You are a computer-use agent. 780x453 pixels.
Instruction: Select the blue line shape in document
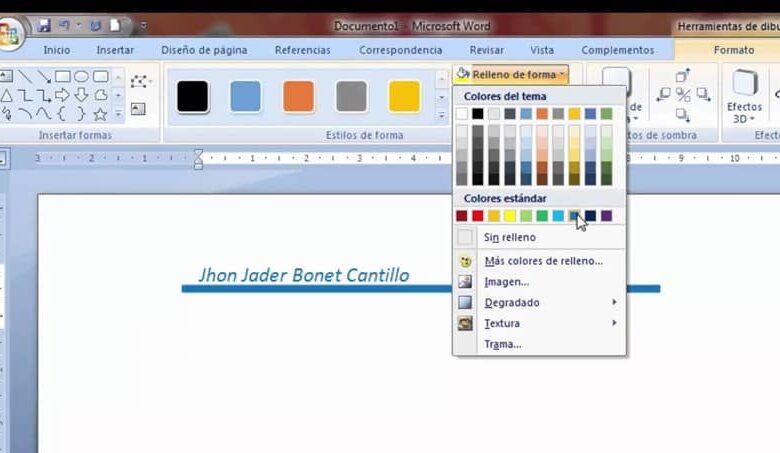coord(316,289)
